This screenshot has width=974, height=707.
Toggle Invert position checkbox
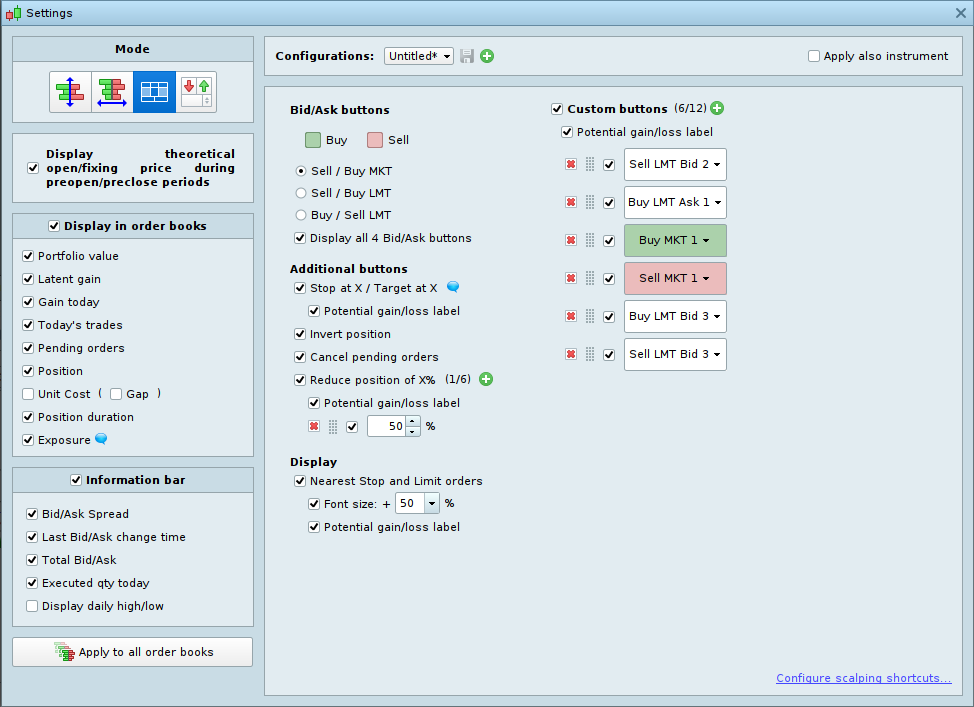(300, 334)
